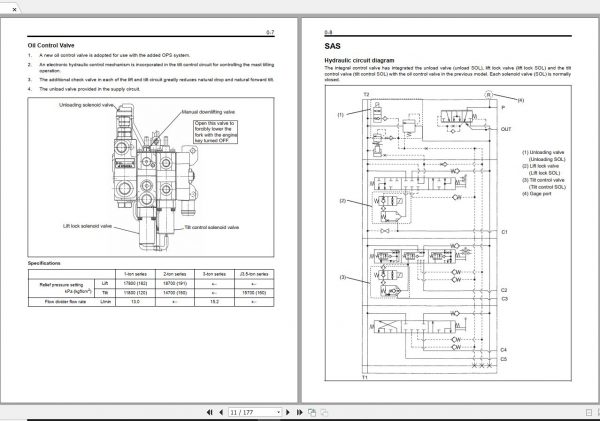Click page number '0-8' at top of right page
Screen dimensions: 600x421
click(x=328, y=33)
